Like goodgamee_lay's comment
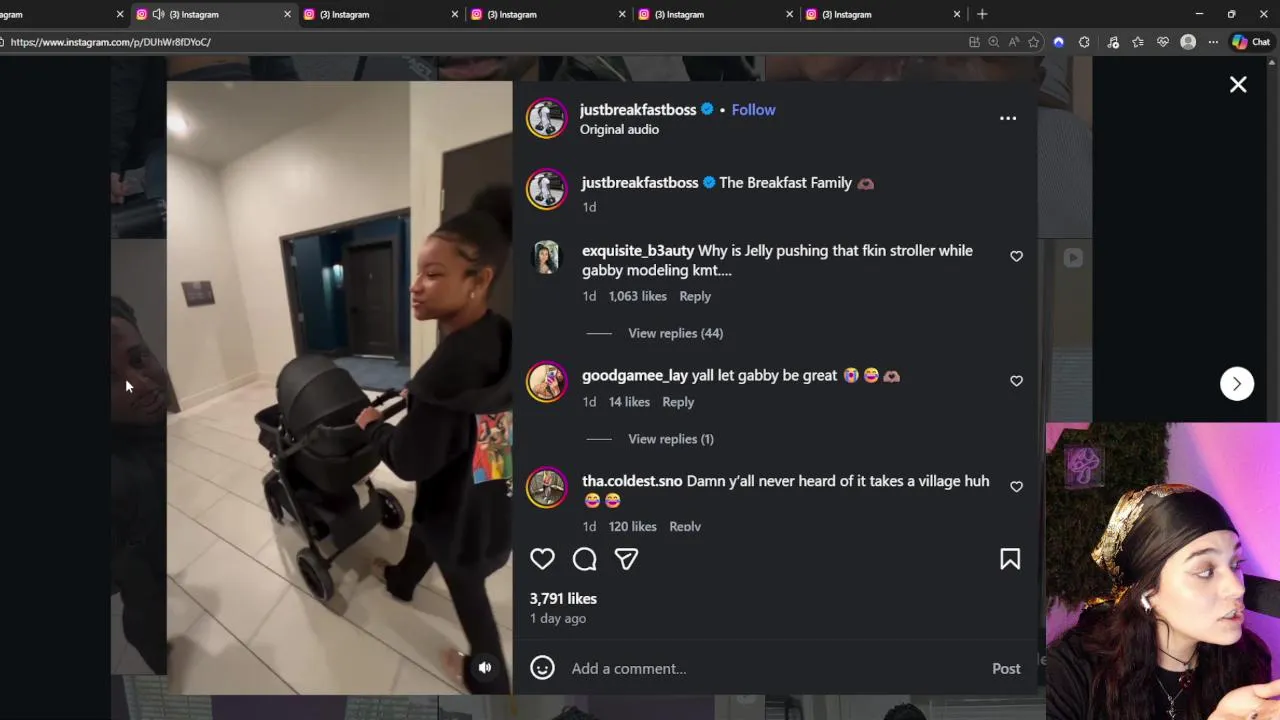 click(x=1016, y=381)
